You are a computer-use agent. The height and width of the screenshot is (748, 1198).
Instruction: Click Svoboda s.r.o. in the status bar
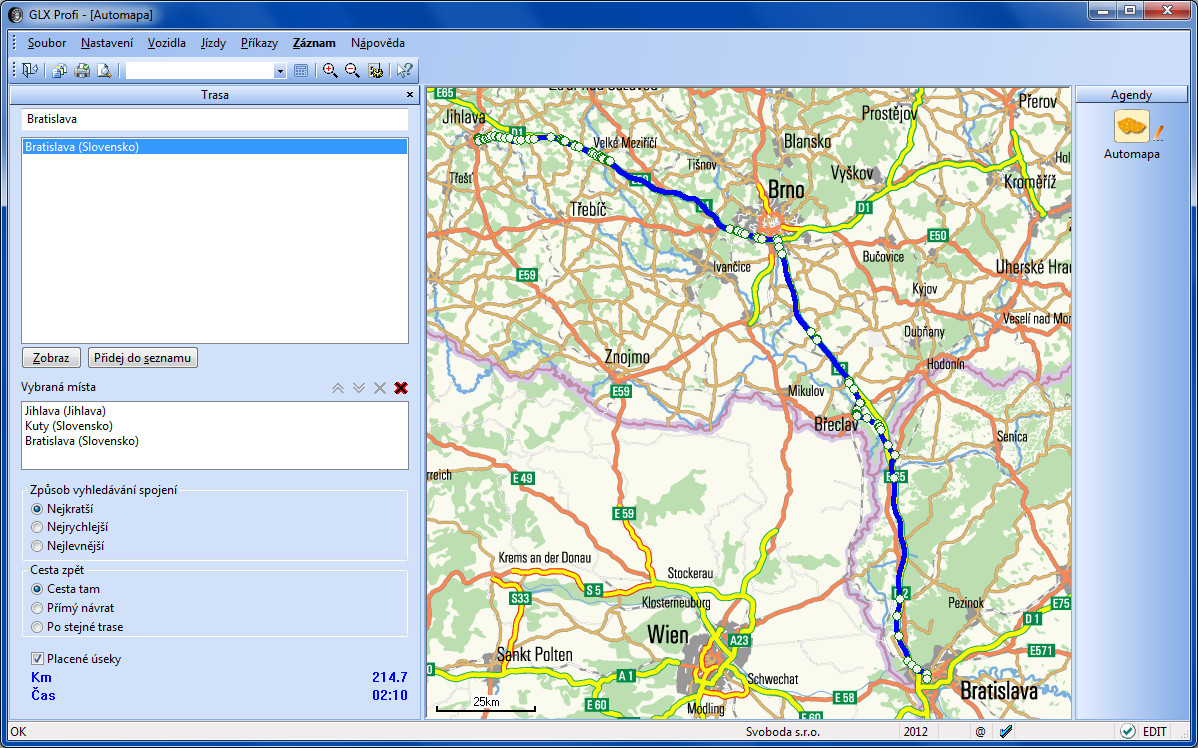point(782,732)
